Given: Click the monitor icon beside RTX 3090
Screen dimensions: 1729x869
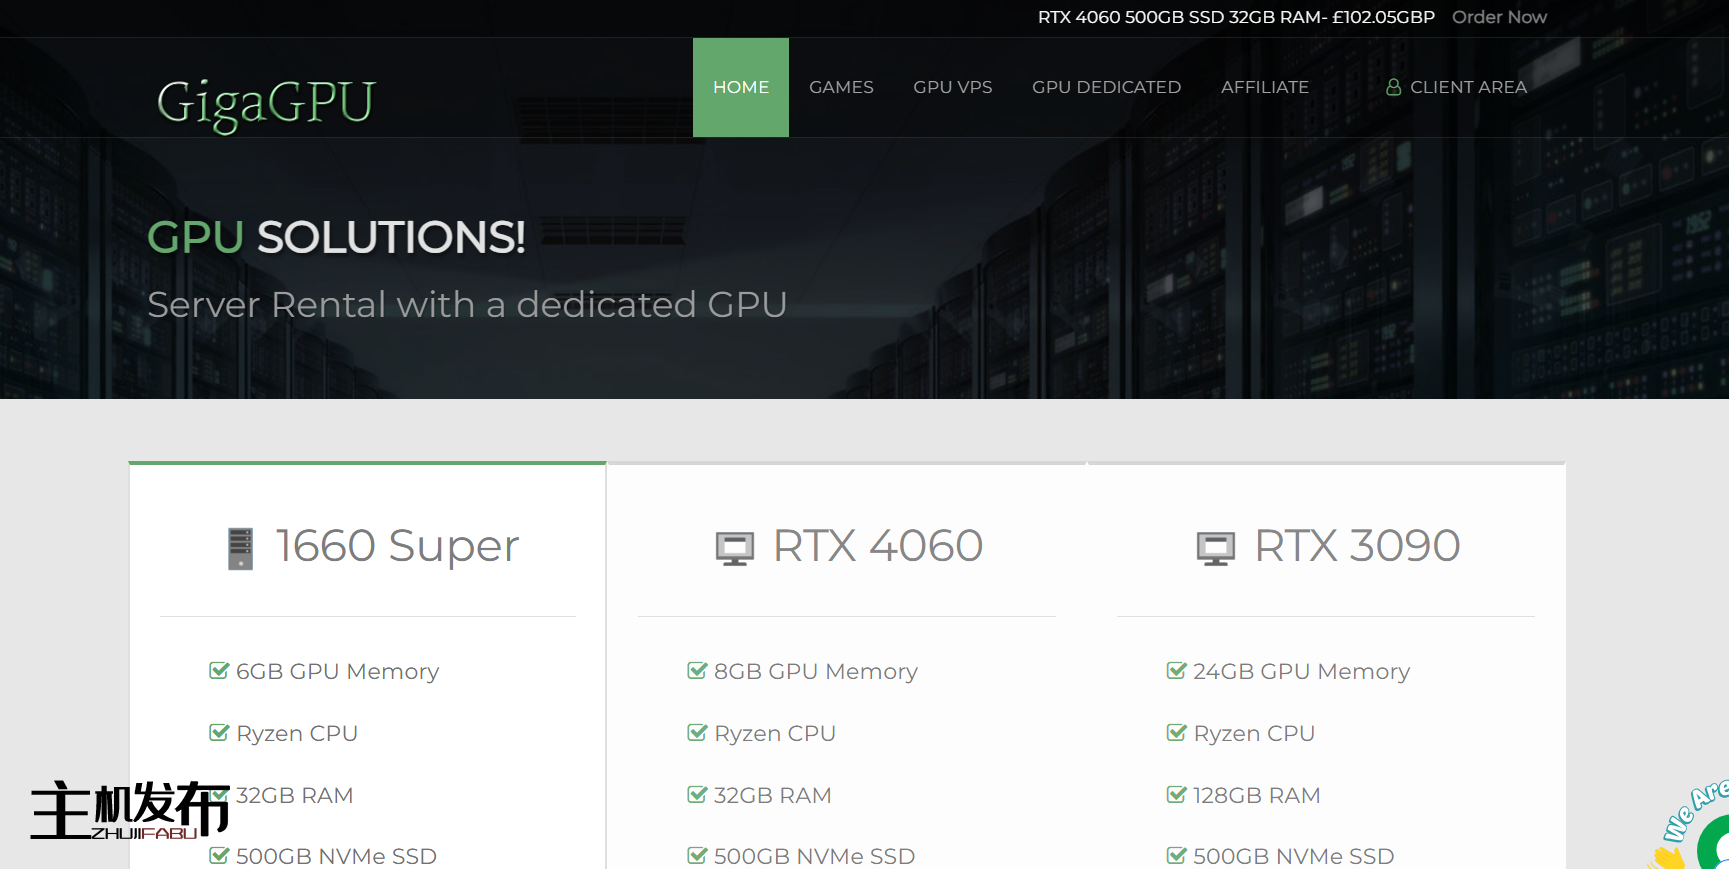Looking at the screenshot, I should (x=1216, y=549).
